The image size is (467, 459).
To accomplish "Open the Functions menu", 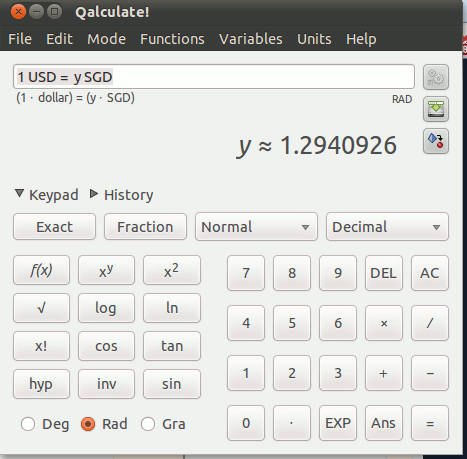I will click(172, 39).
